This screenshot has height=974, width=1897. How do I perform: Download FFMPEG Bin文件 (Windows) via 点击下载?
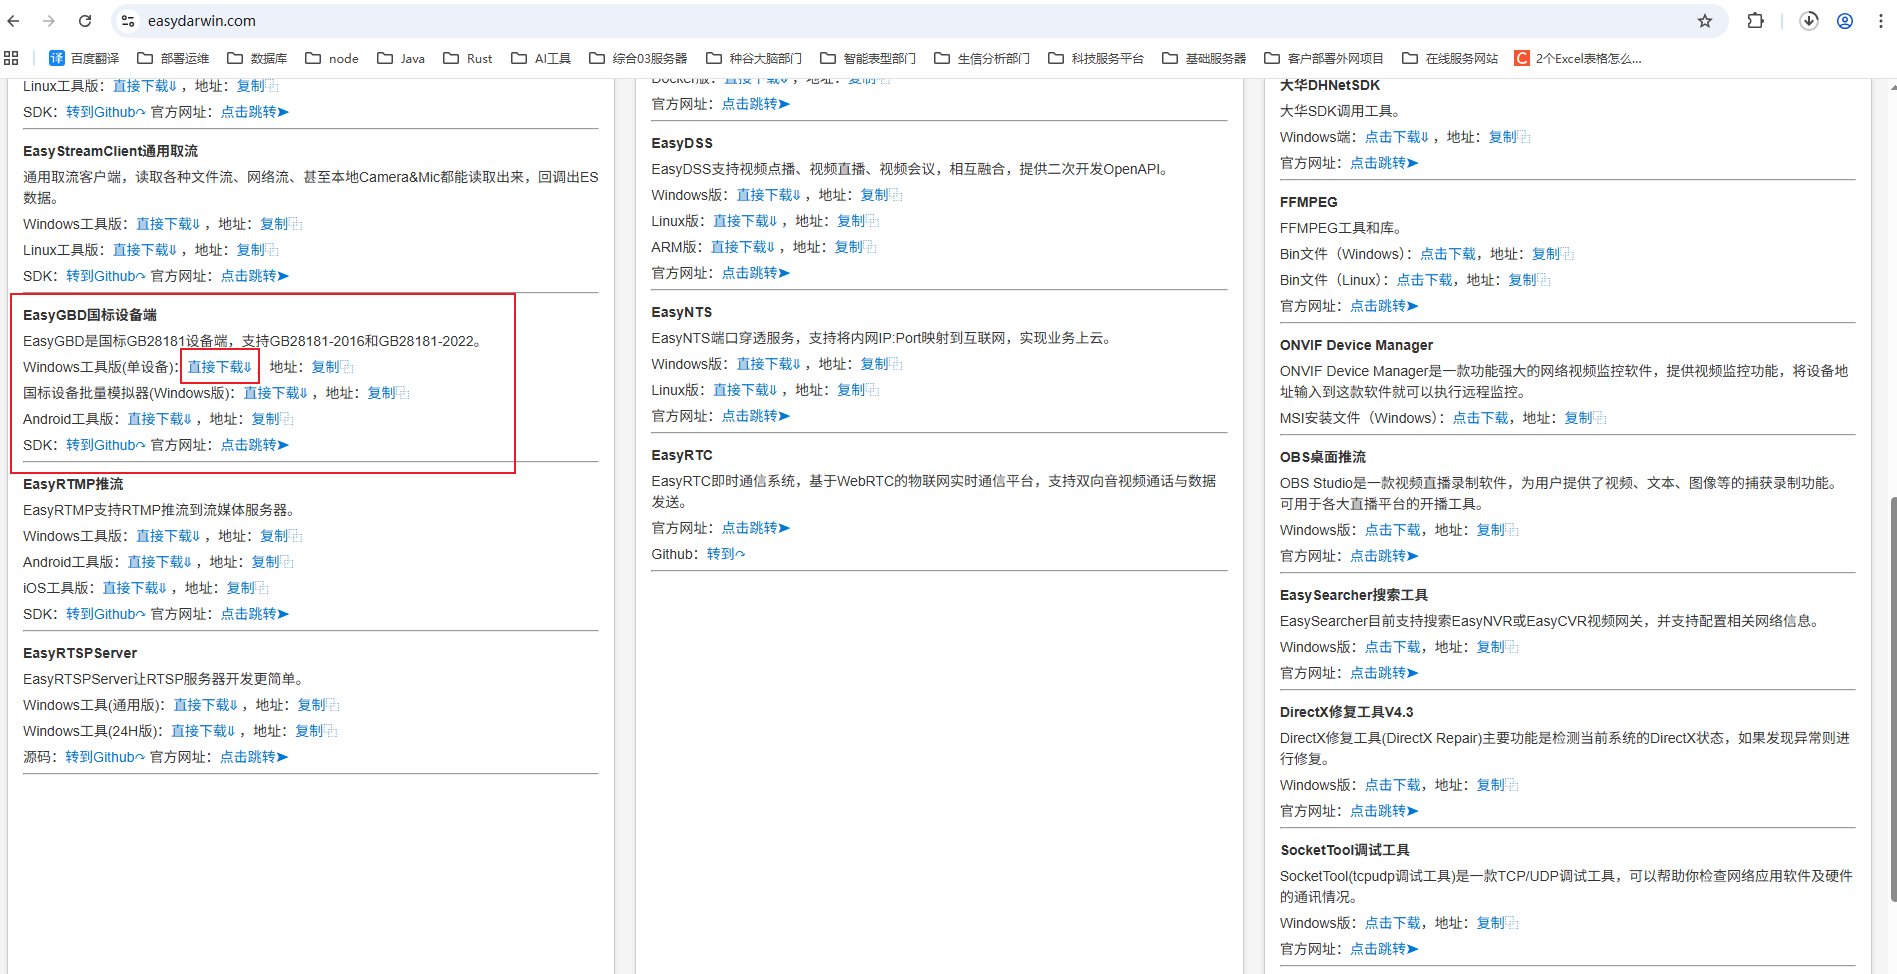(x=1448, y=254)
